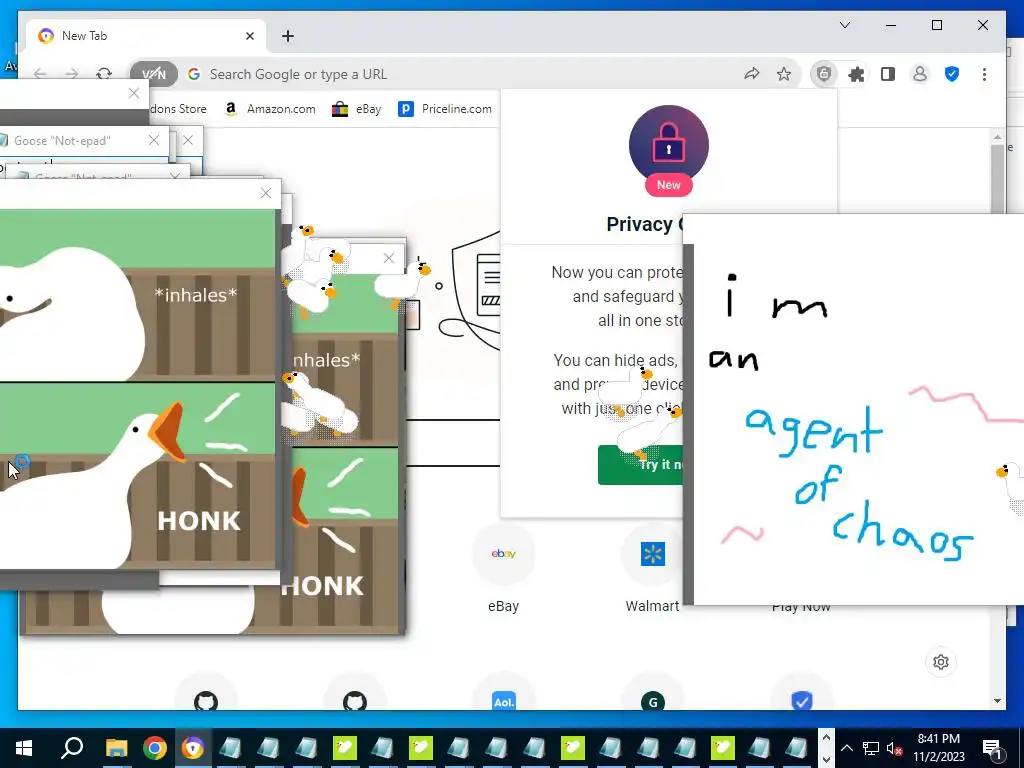Open the Windows Start menu
The width and height of the screenshot is (1024, 768).
[x=24, y=748]
